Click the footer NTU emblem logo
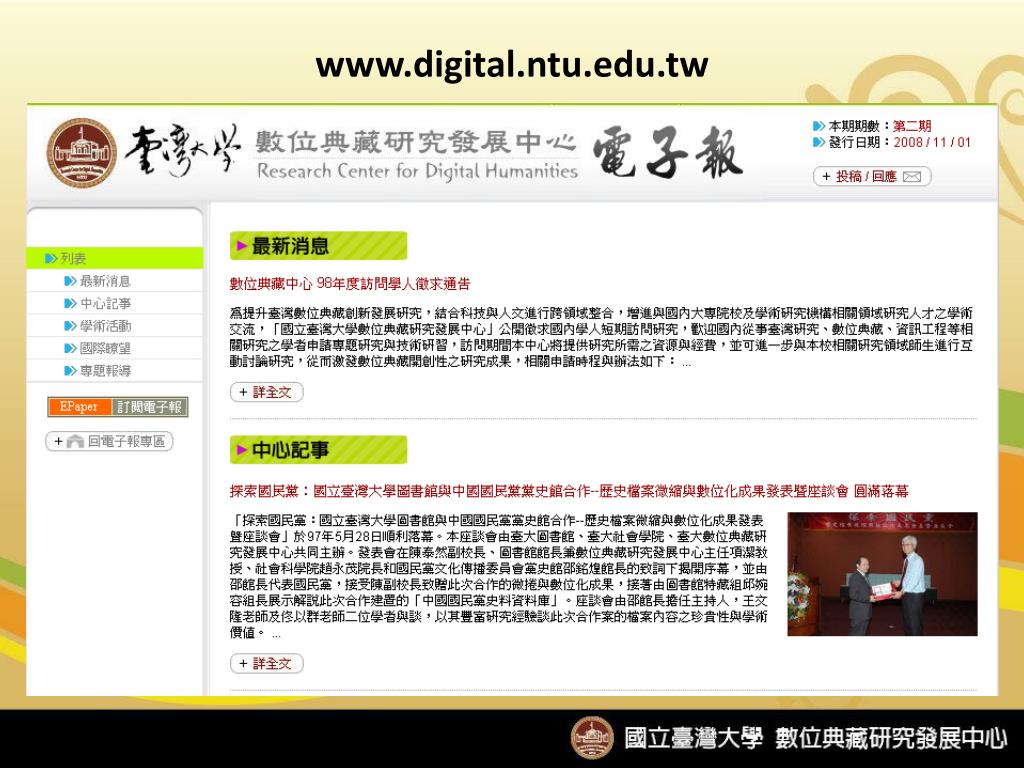Screen dimensions: 1024x768 pyautogui.click(x=592, y=738)
